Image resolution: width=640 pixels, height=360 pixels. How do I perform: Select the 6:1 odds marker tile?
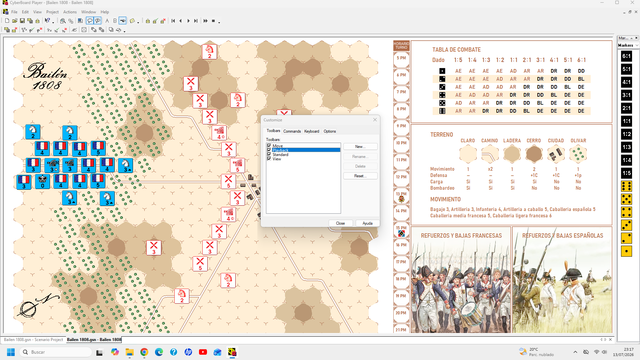click(x=626, y=56)
